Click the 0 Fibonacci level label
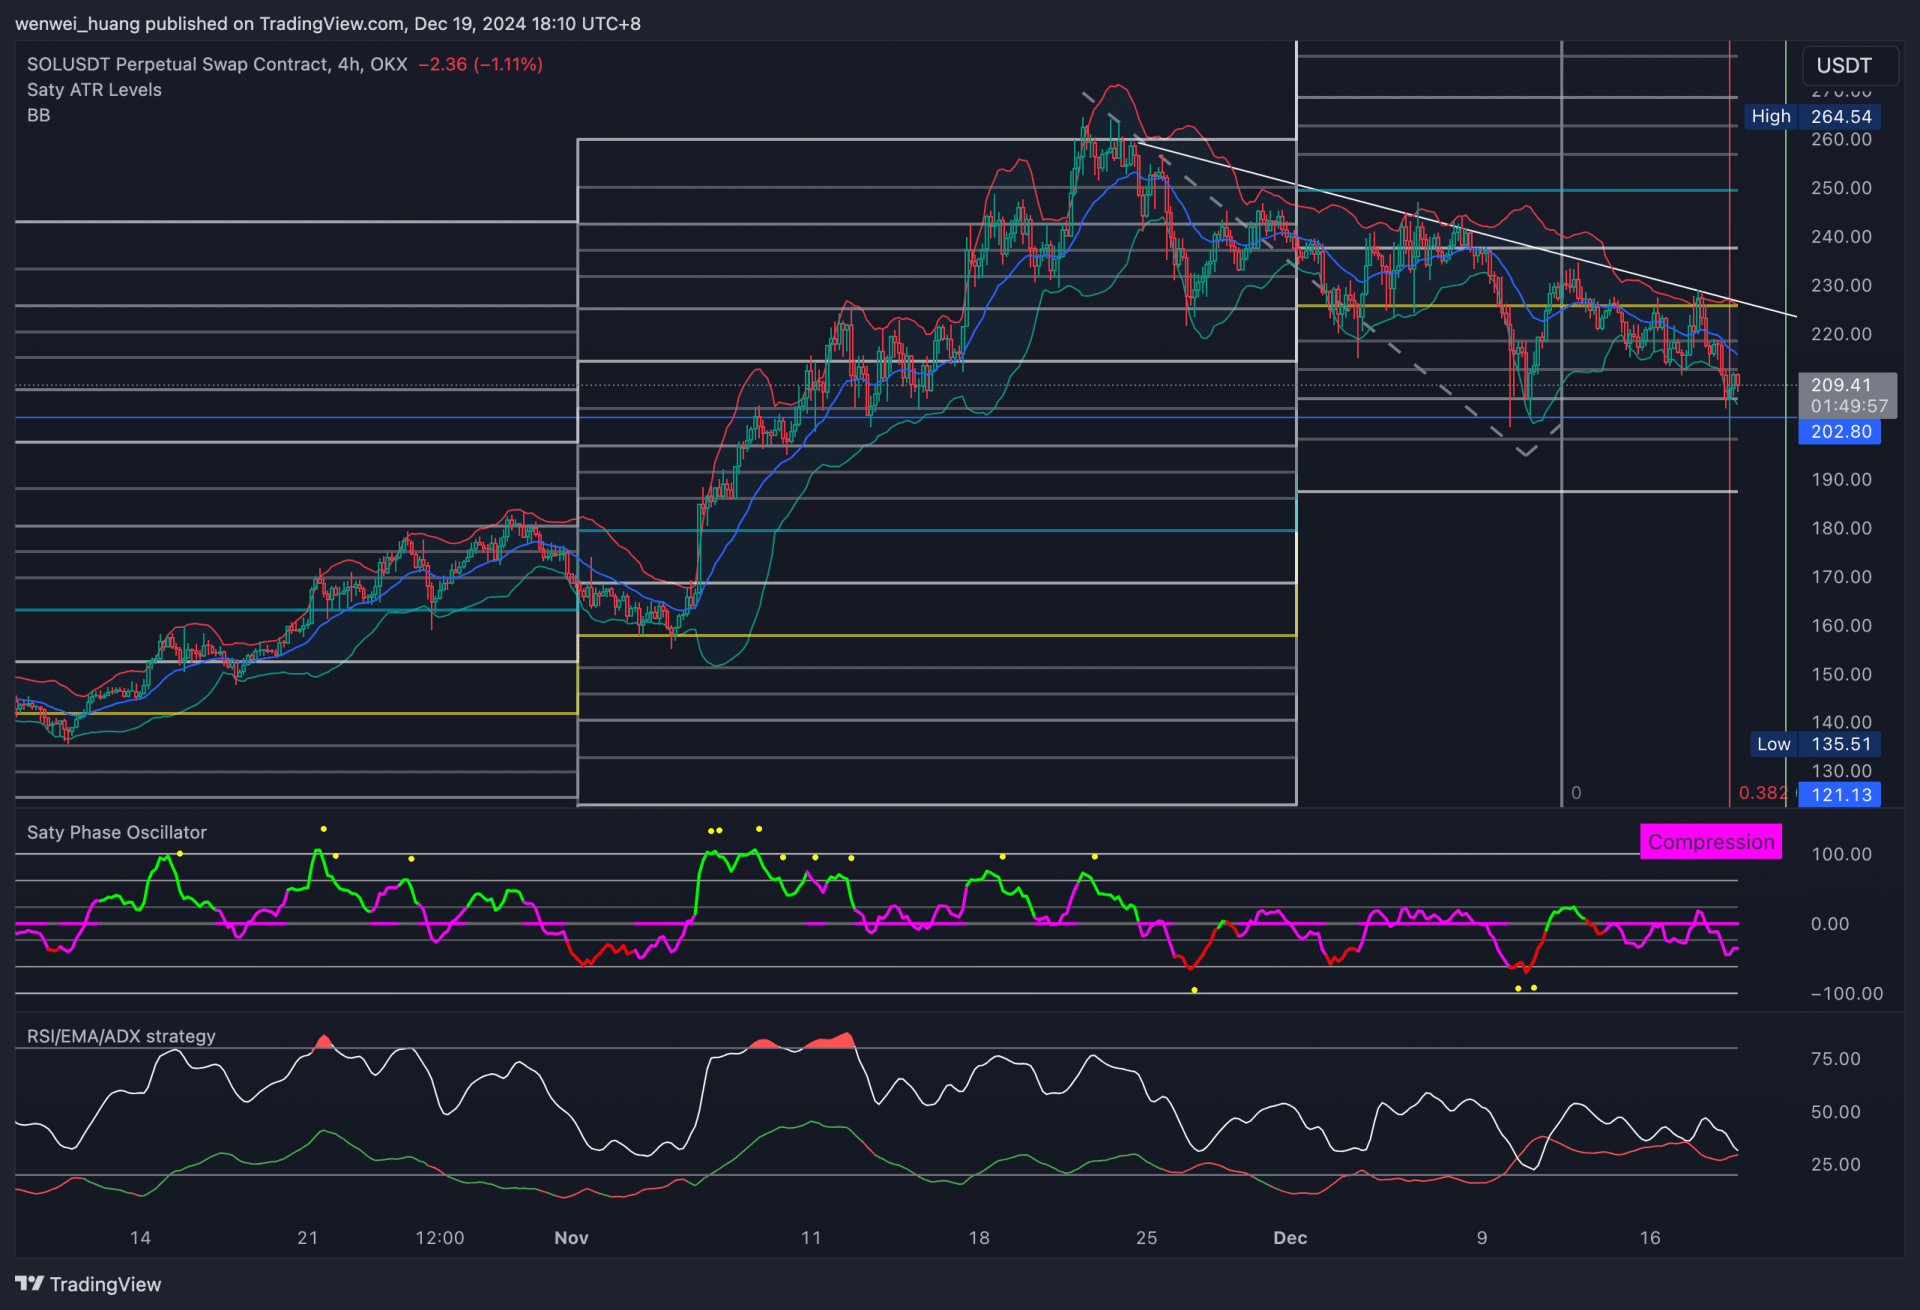Viewport: 1920px width, 1310px height. point(1576,793)
